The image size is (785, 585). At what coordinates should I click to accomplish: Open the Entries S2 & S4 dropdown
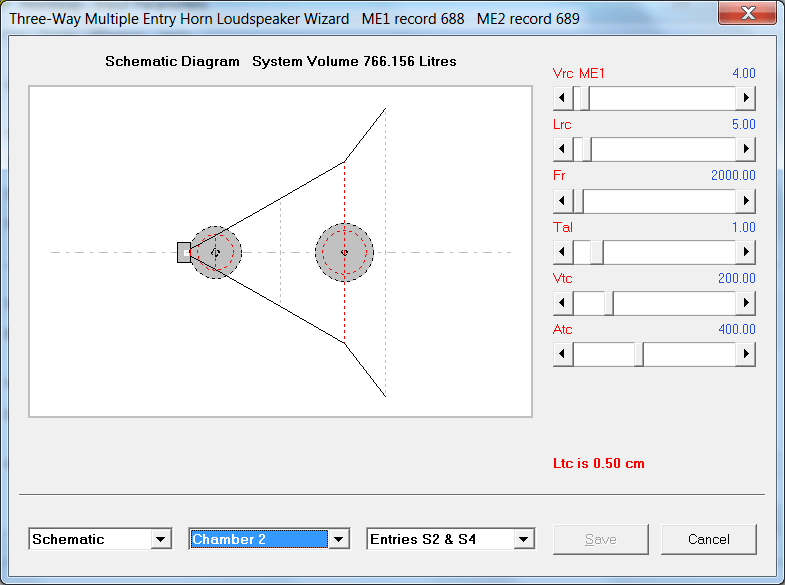pyautogui.click(x=524, y=539)
